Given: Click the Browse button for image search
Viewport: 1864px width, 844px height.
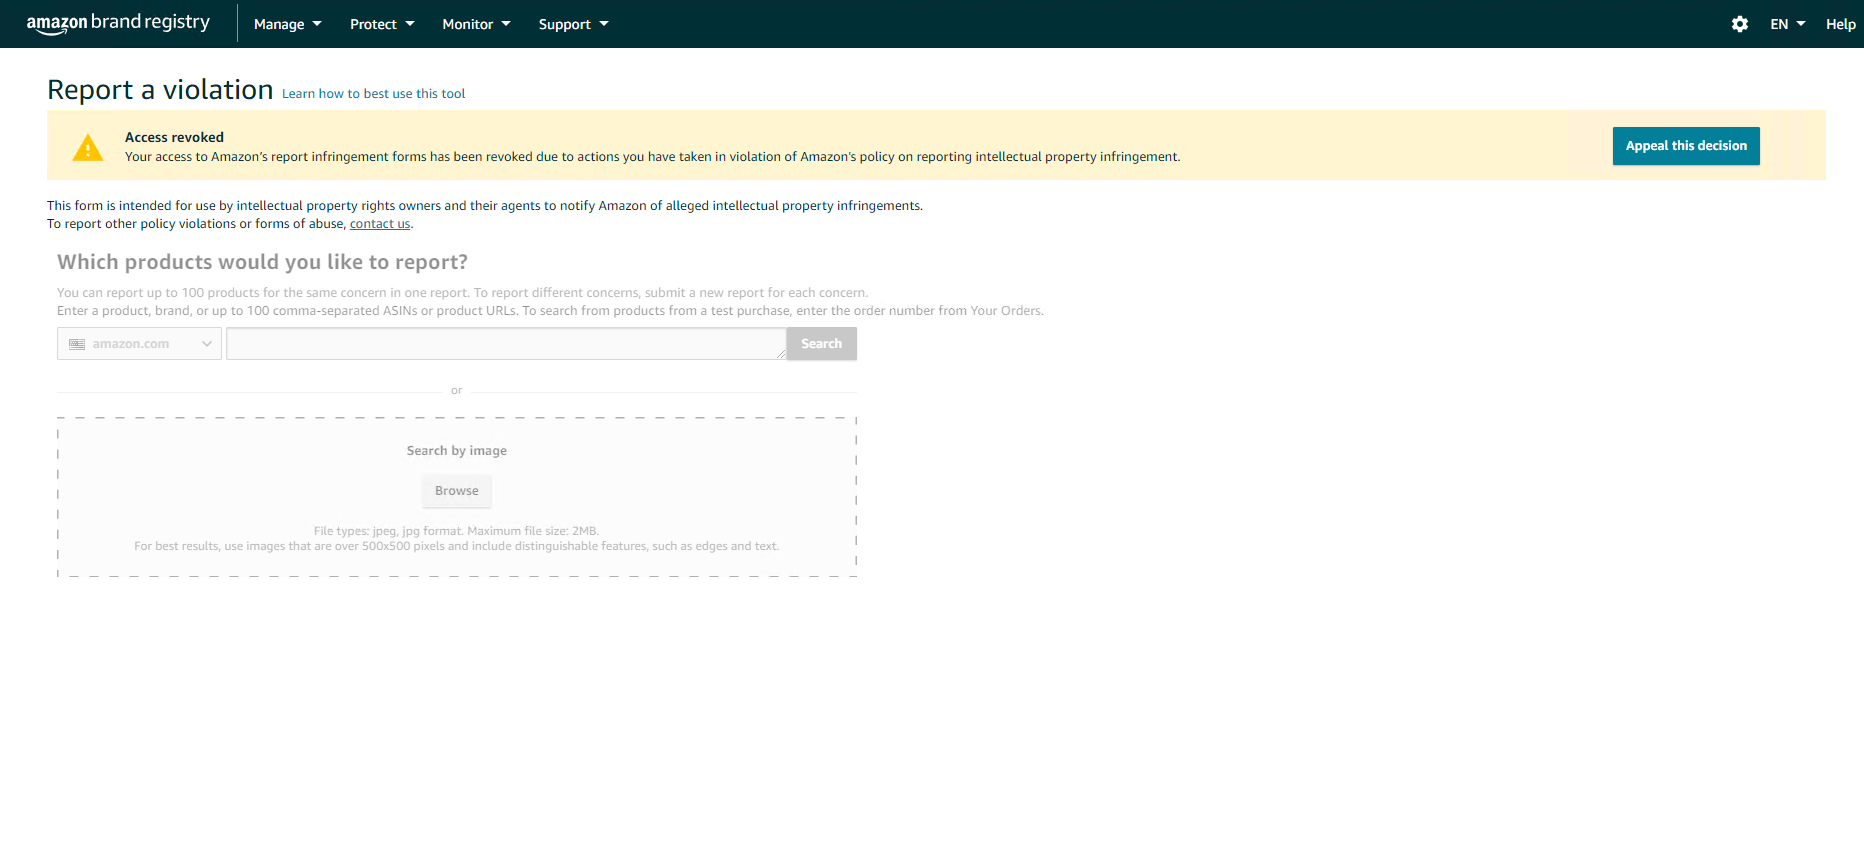Looking at the screenshot, I should (x=457, y=491).
